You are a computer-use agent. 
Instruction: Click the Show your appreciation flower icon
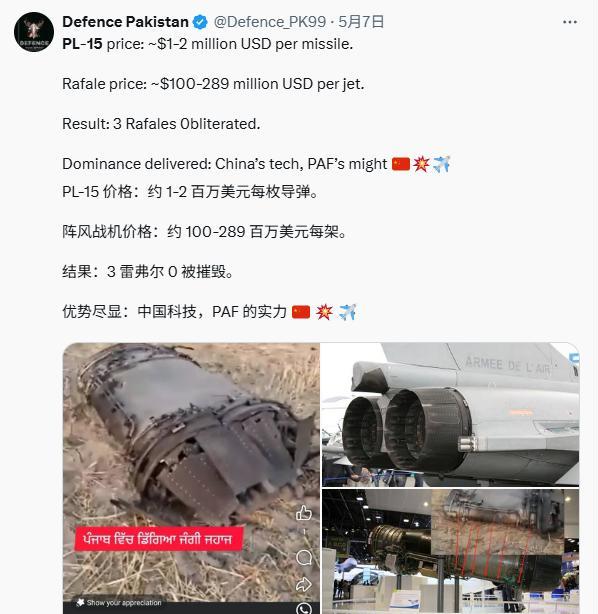pos(81,602)
